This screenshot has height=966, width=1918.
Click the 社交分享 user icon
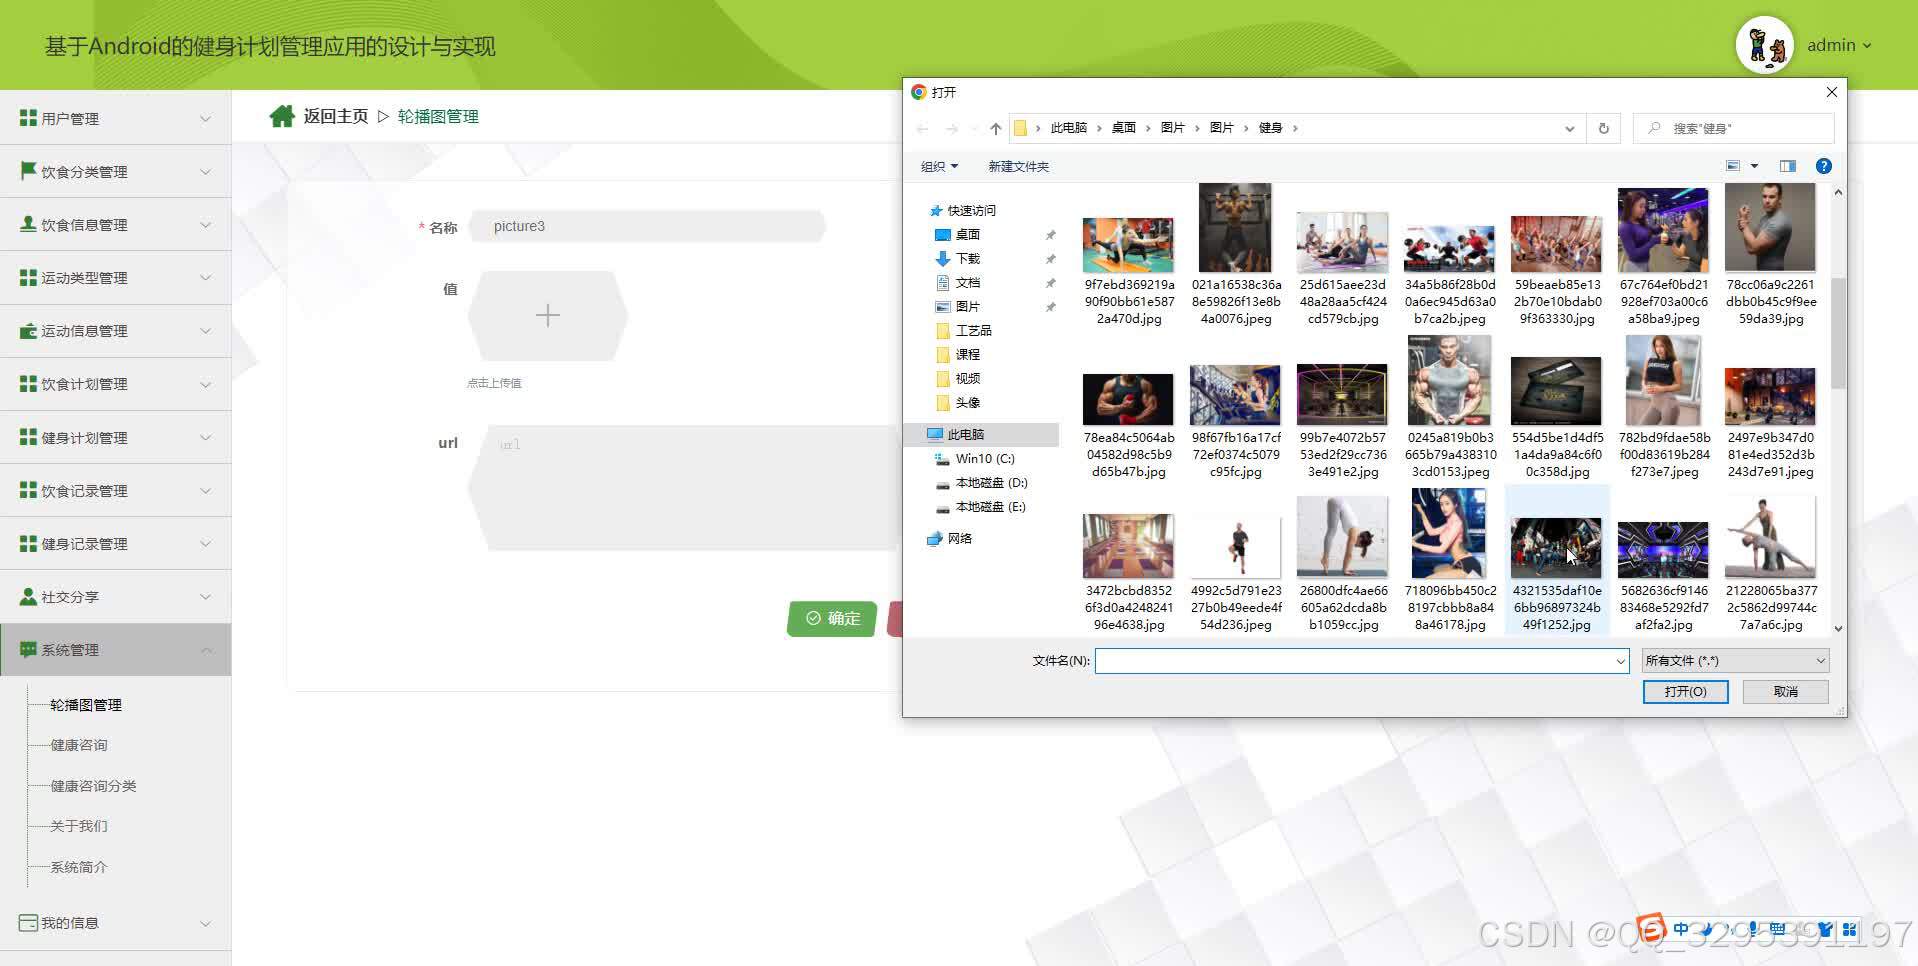(x=28, y=596)
